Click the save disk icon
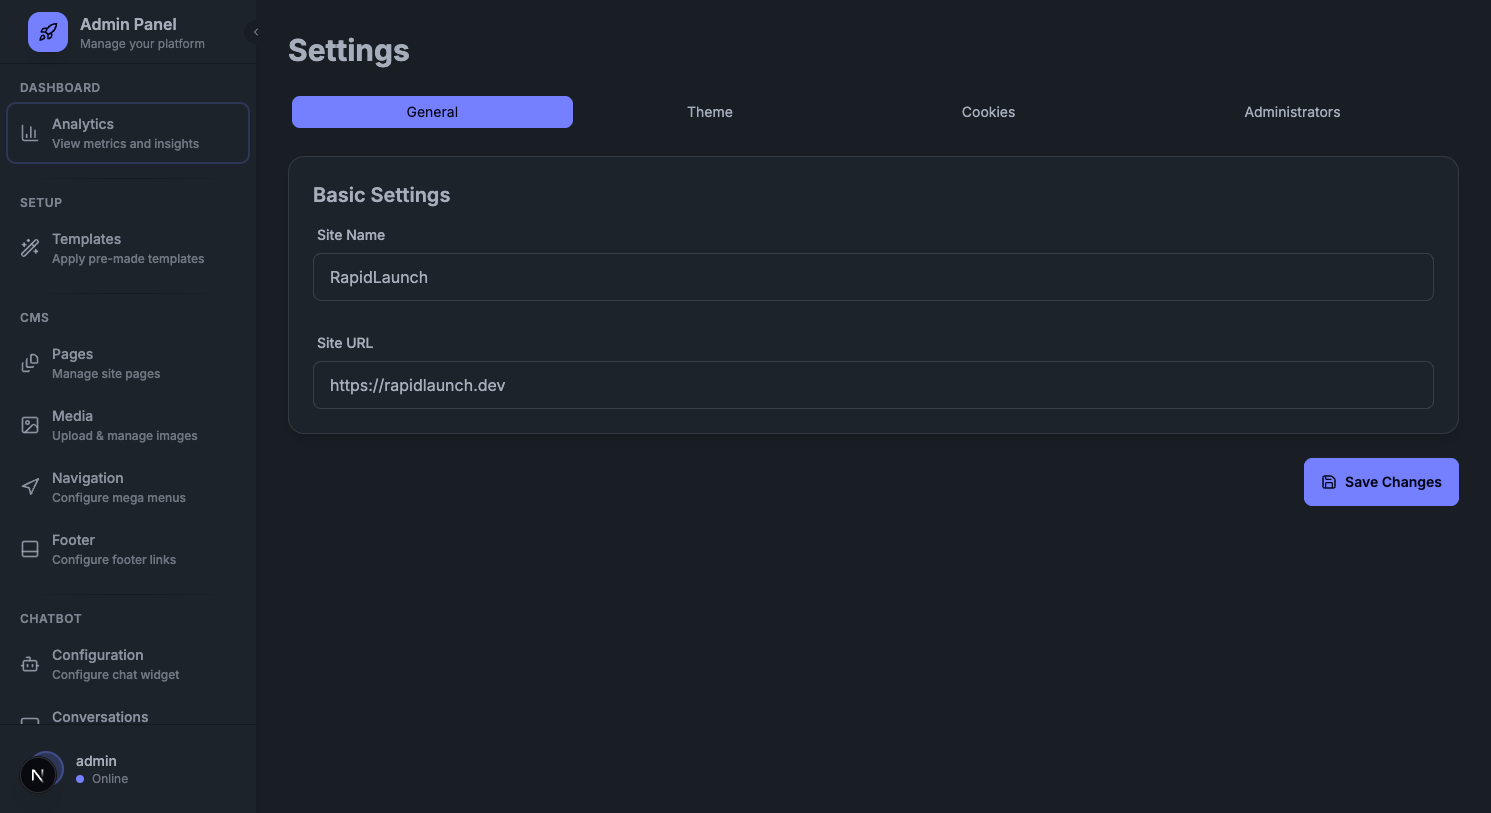Screen dimensions: 1491x813 (1329, 482)
